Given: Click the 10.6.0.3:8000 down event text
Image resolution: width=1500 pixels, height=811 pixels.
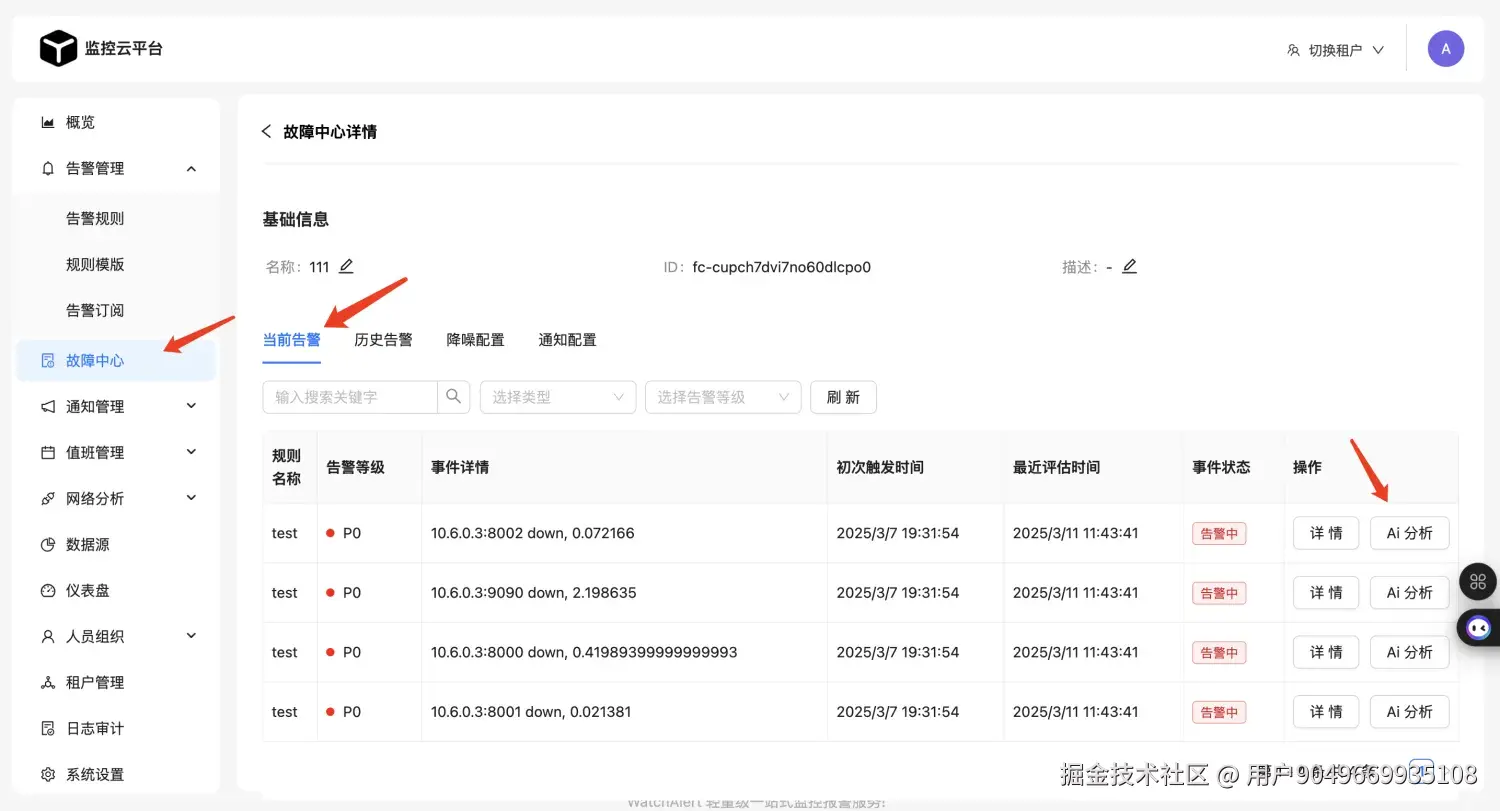Looking at the screenshot, I should click(x=584, y=652).
